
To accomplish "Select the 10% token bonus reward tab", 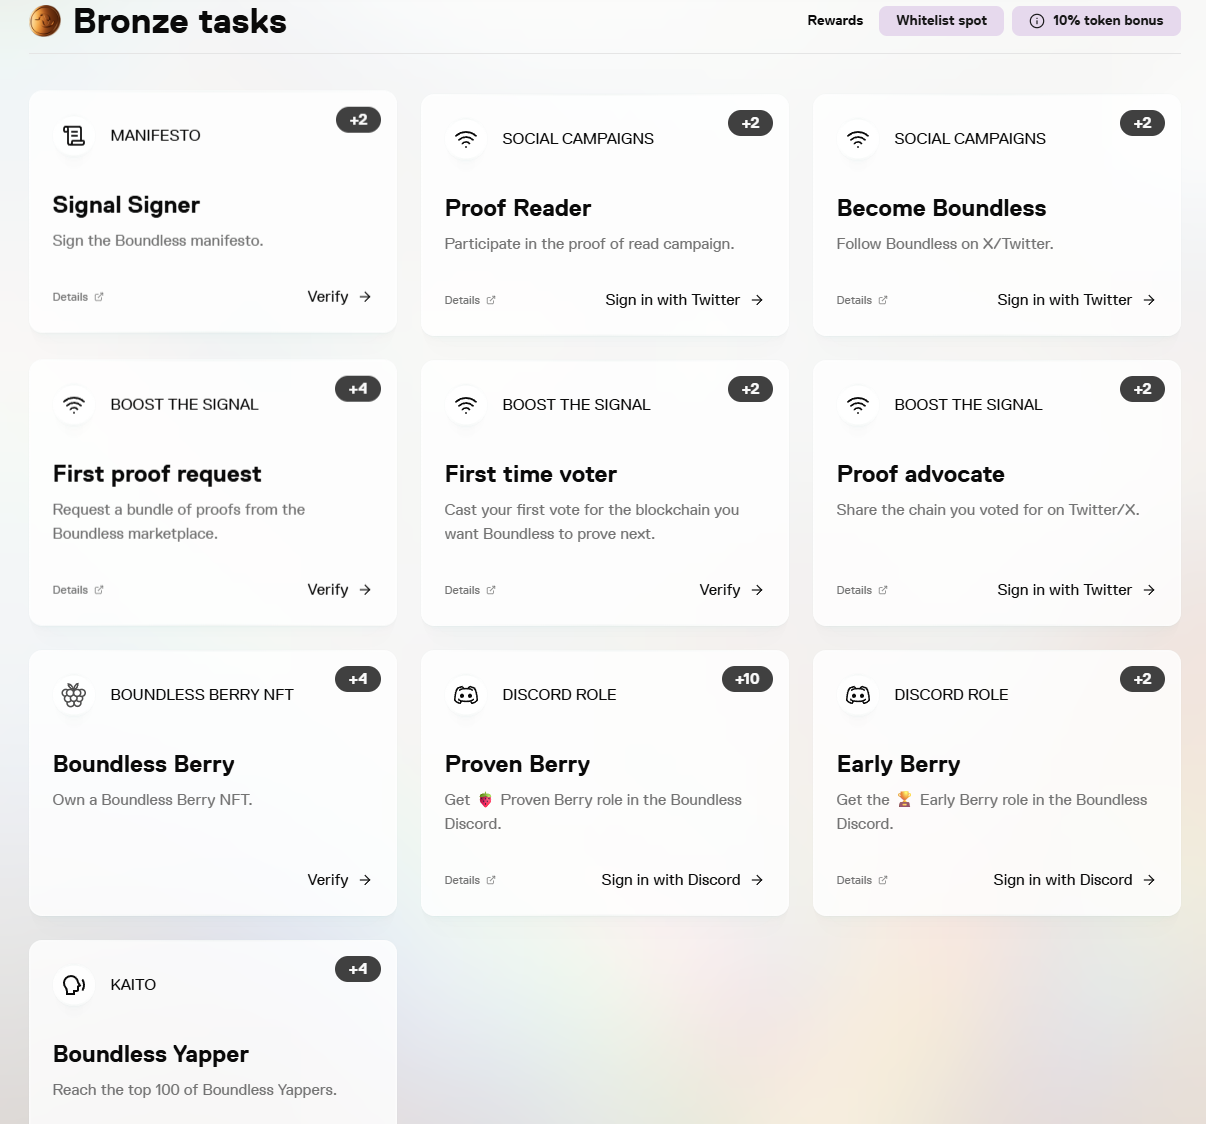I will (x=1096, y=21).
